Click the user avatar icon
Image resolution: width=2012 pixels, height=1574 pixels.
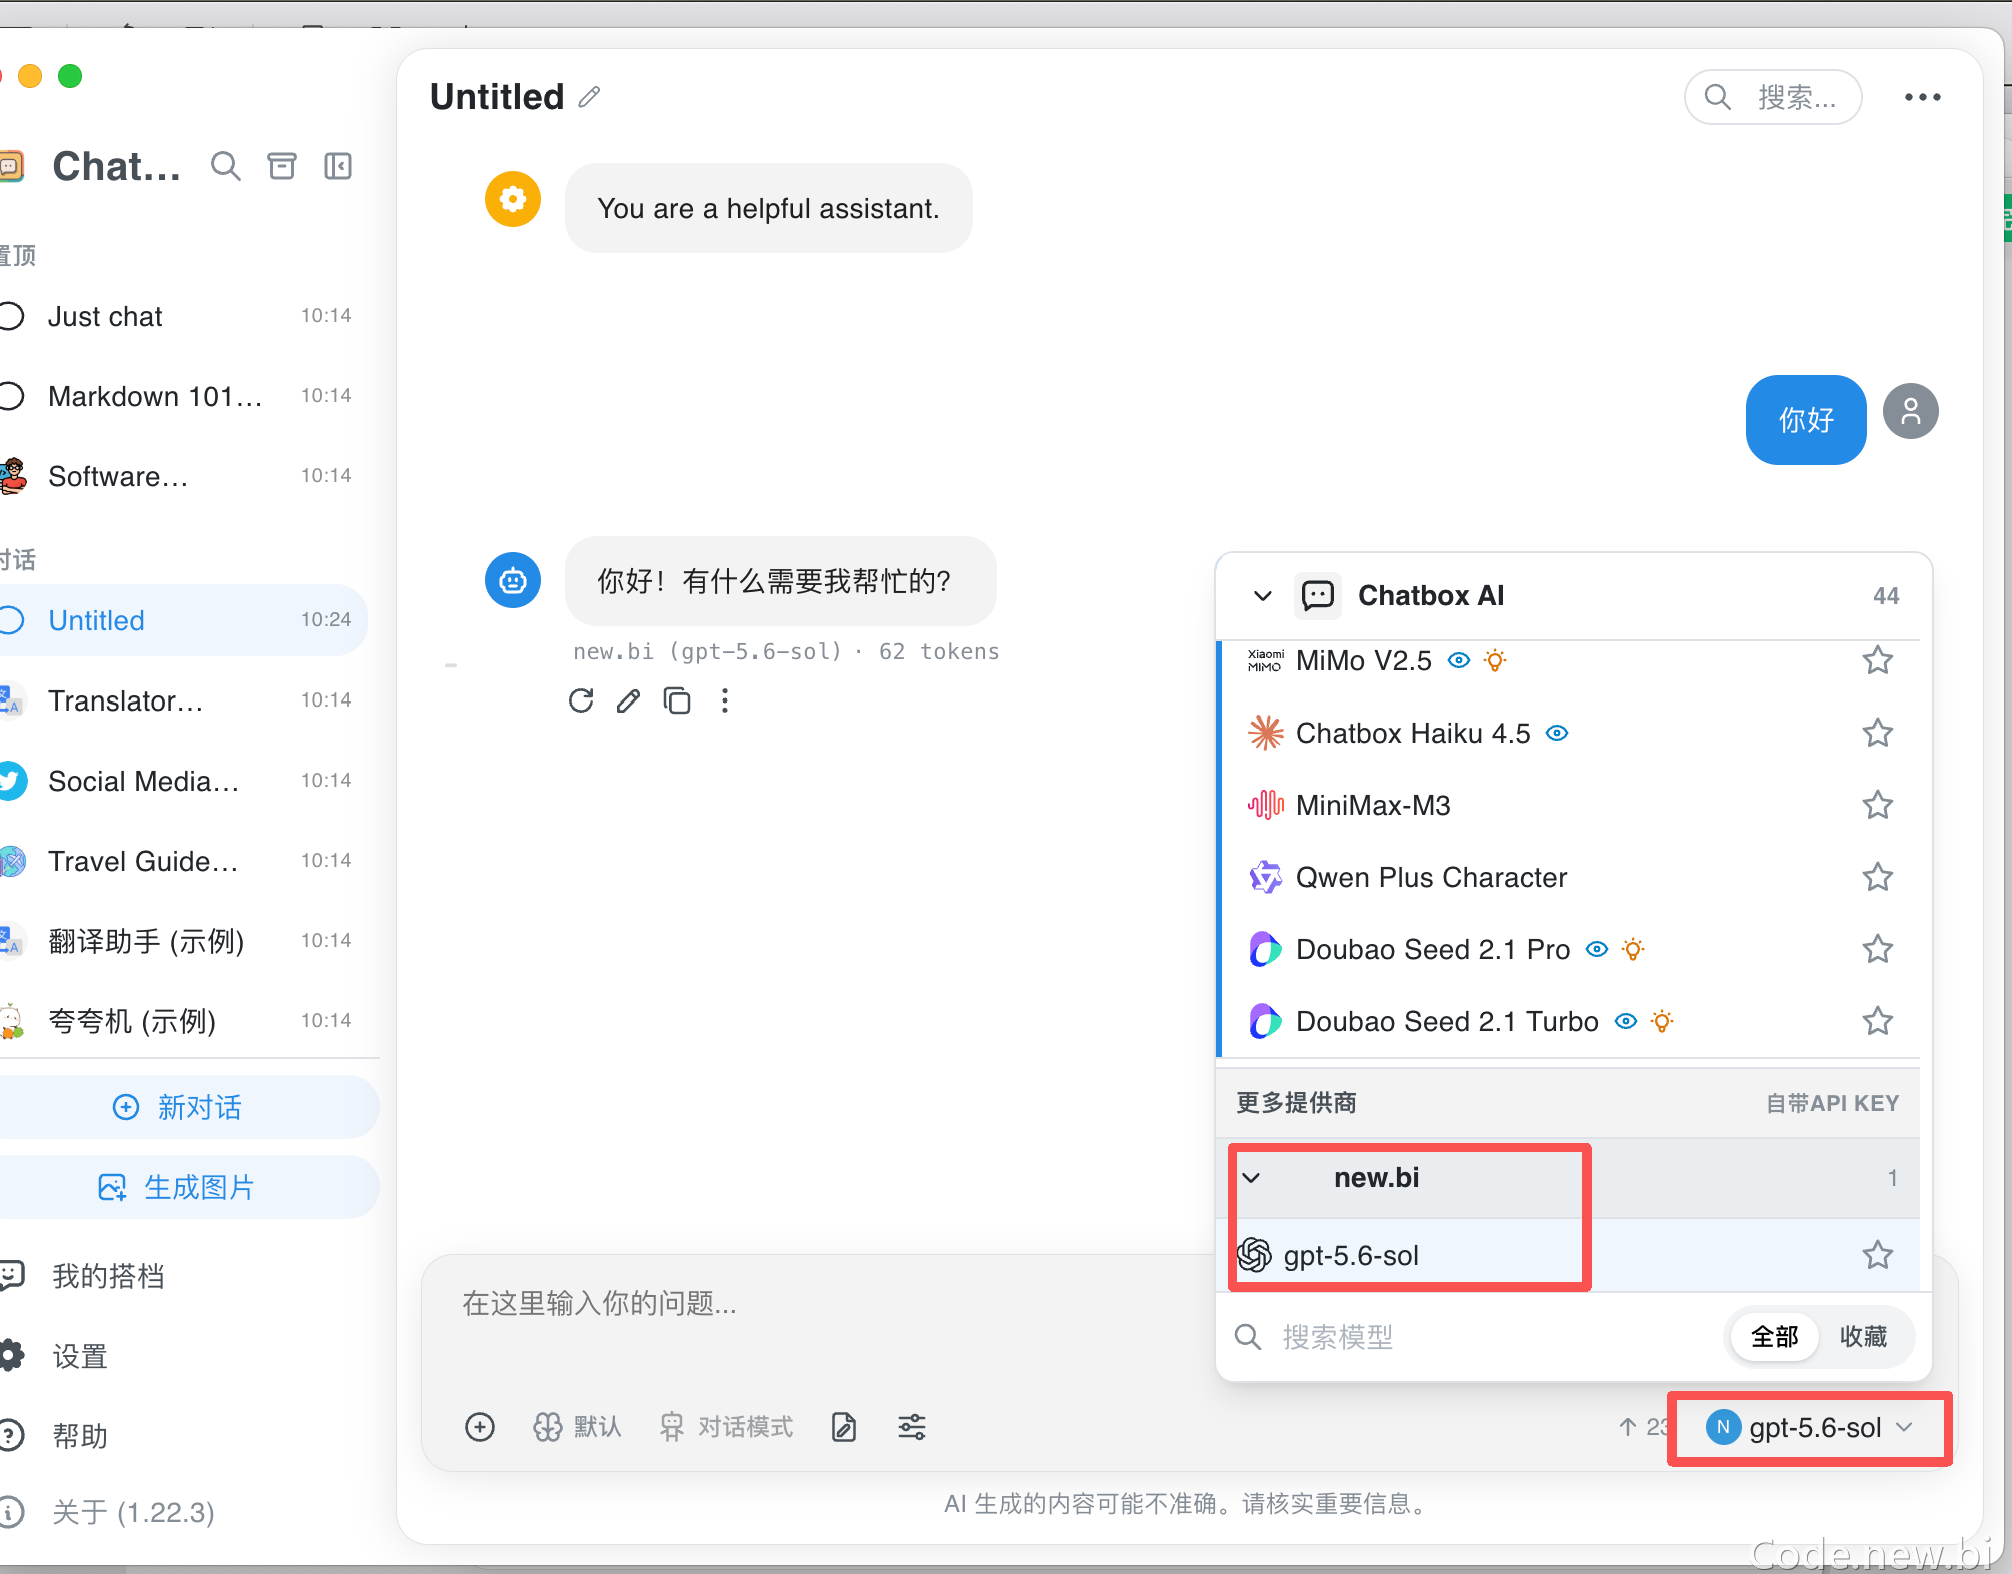[1910, 411]
